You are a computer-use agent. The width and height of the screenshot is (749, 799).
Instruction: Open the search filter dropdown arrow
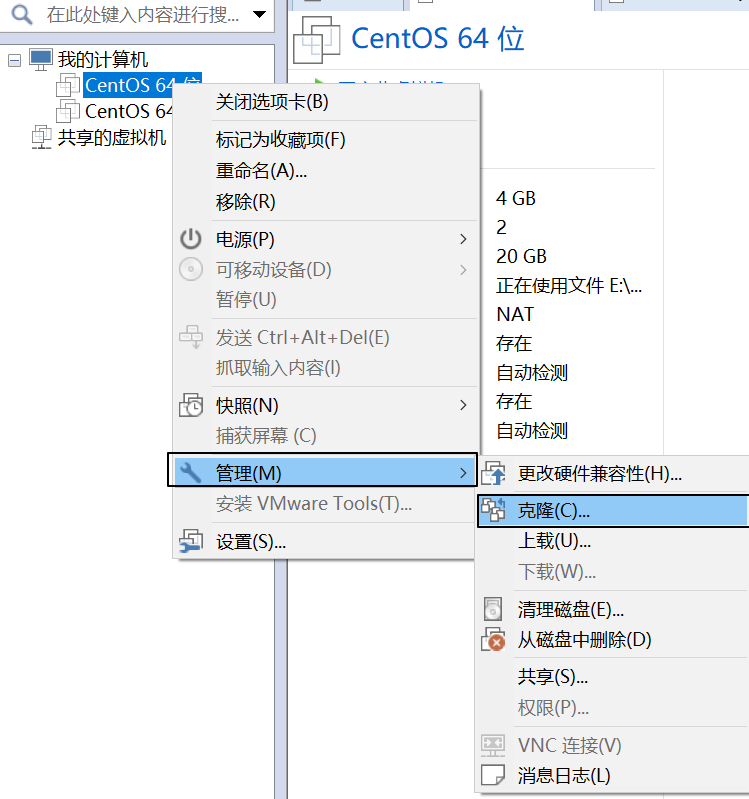(x=259, y=14)
